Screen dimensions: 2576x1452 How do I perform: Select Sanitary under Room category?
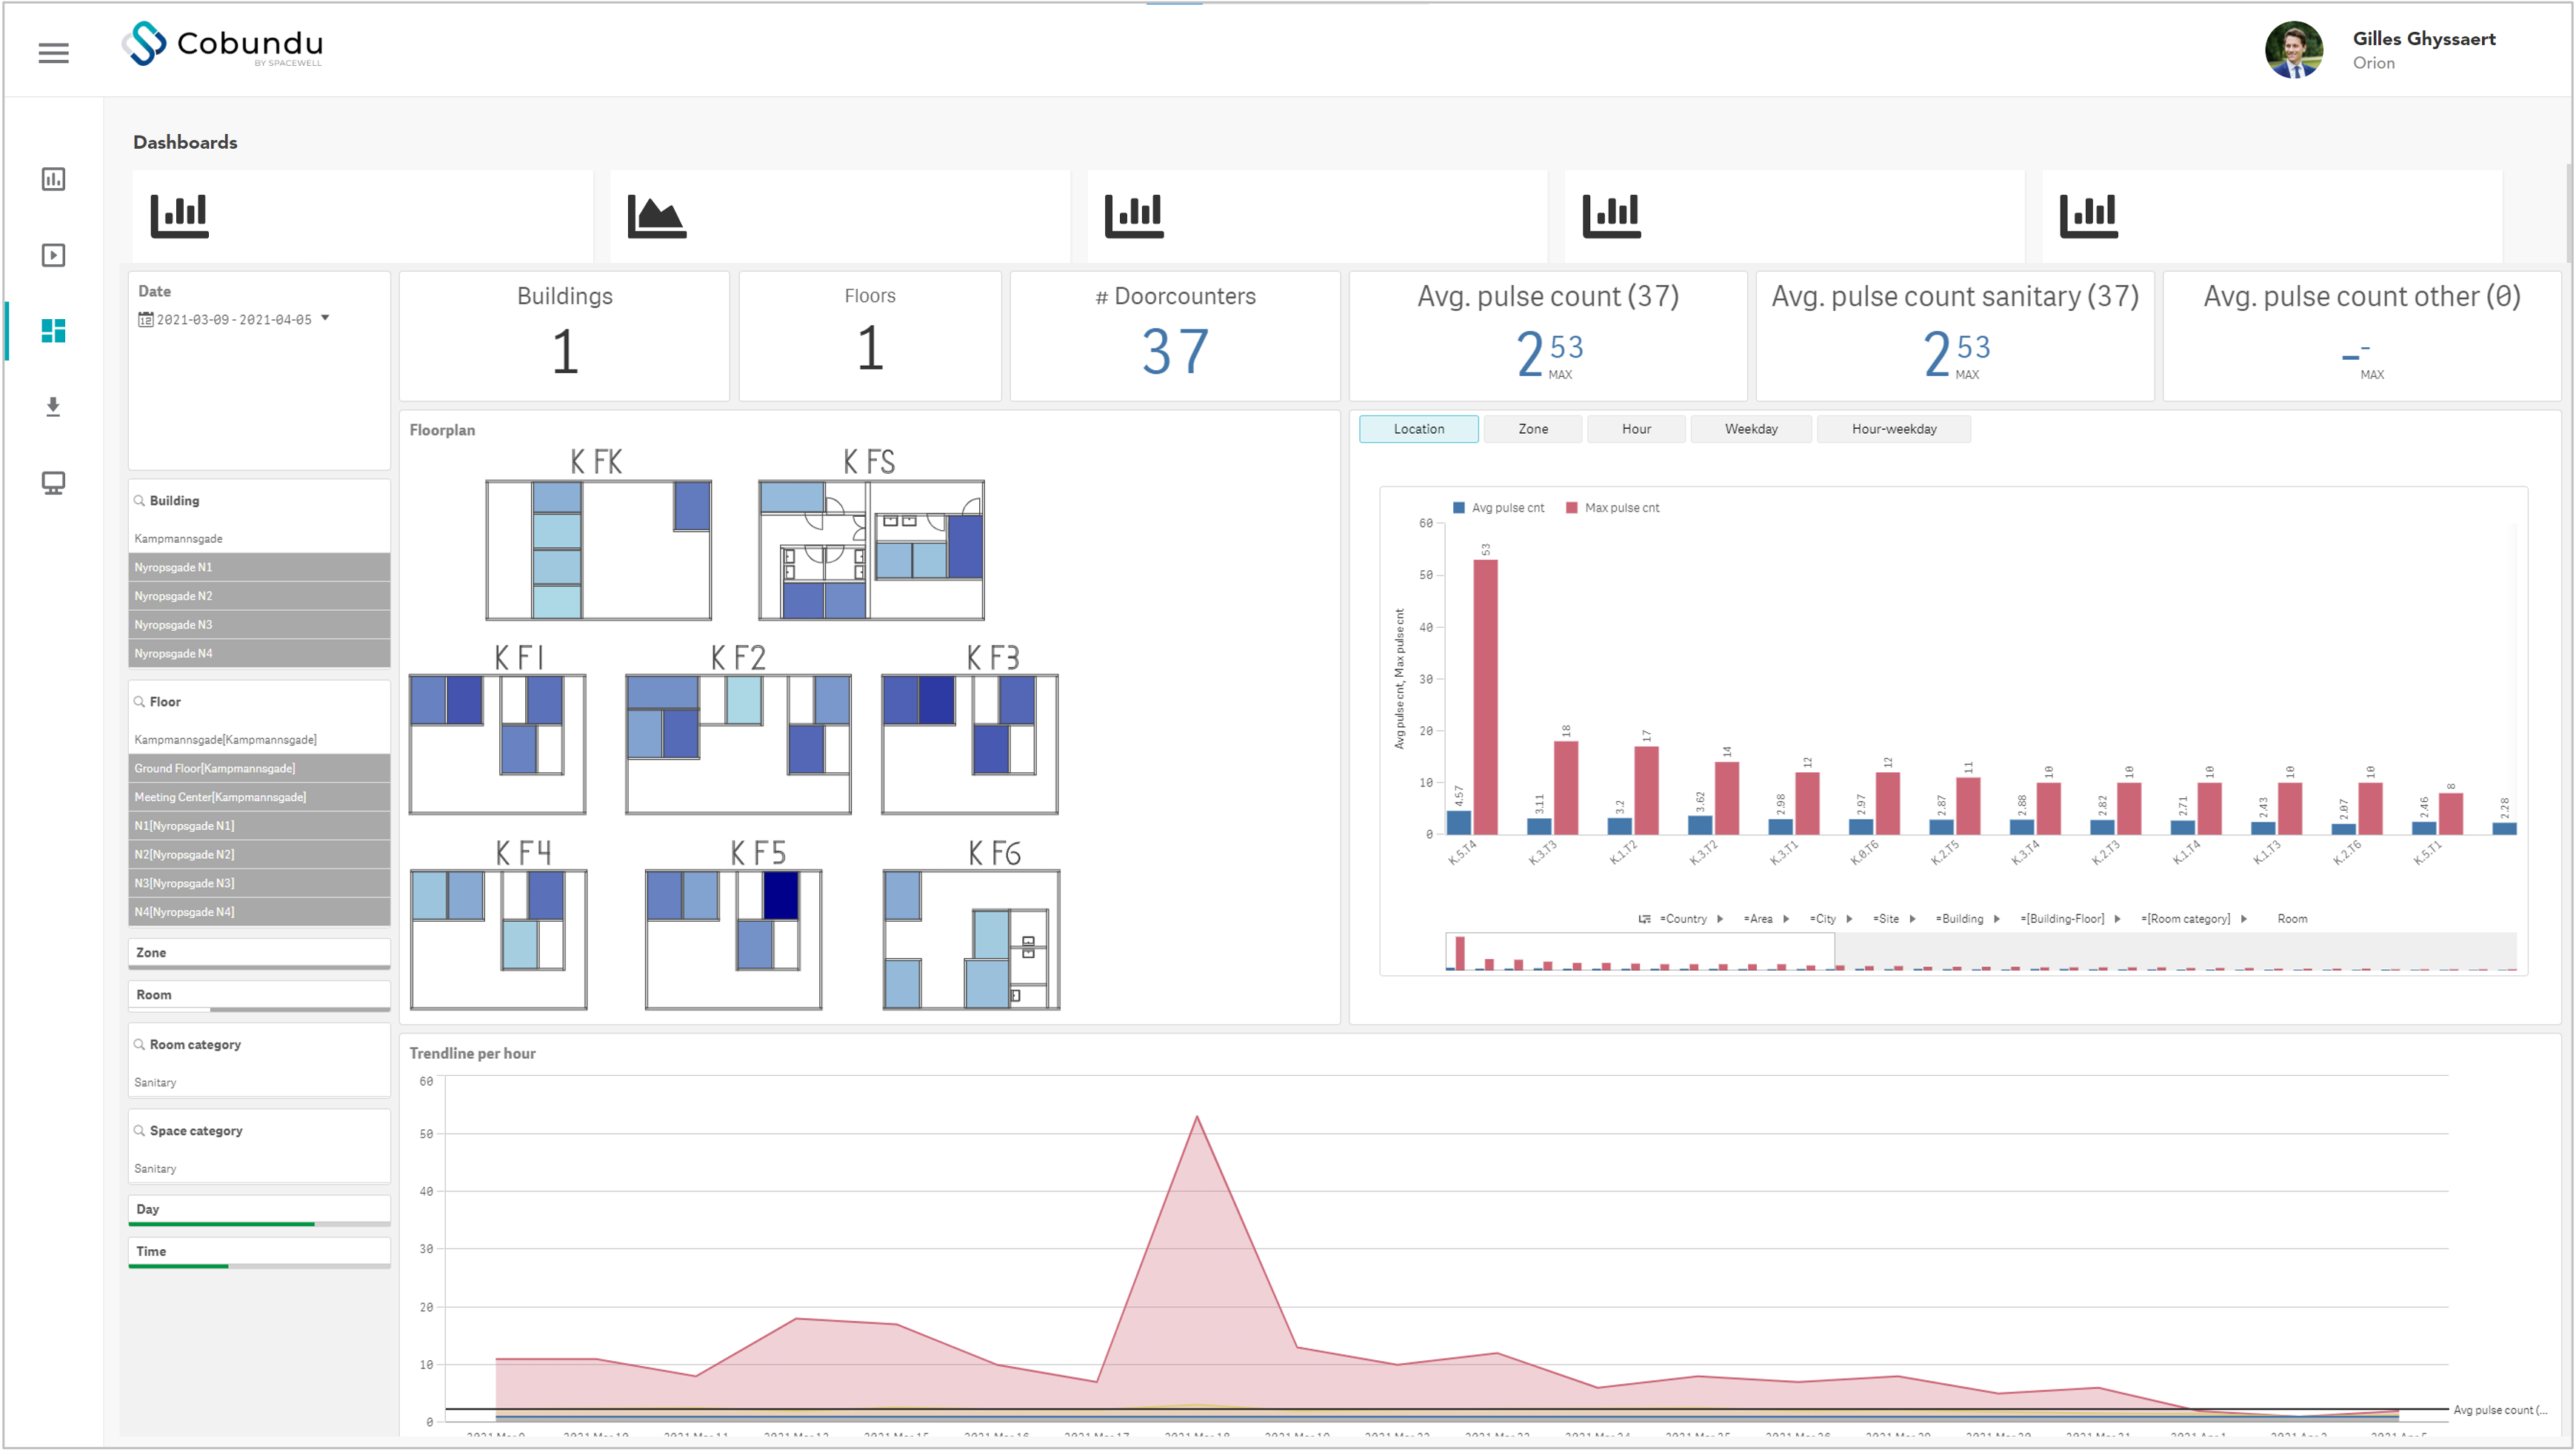pyautogui.click(x=260, y=1083)
